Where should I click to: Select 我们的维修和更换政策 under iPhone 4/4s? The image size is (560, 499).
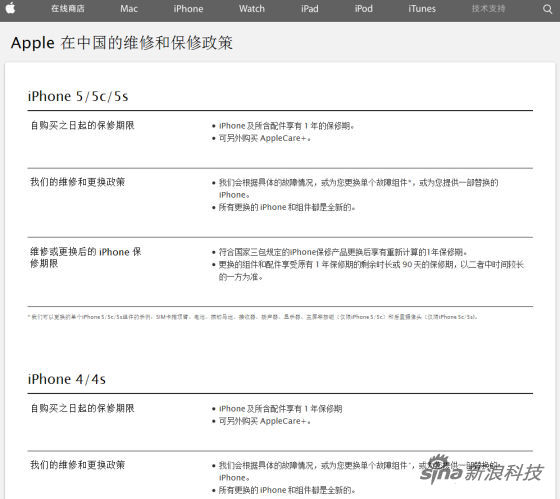(x=78, y=465)
